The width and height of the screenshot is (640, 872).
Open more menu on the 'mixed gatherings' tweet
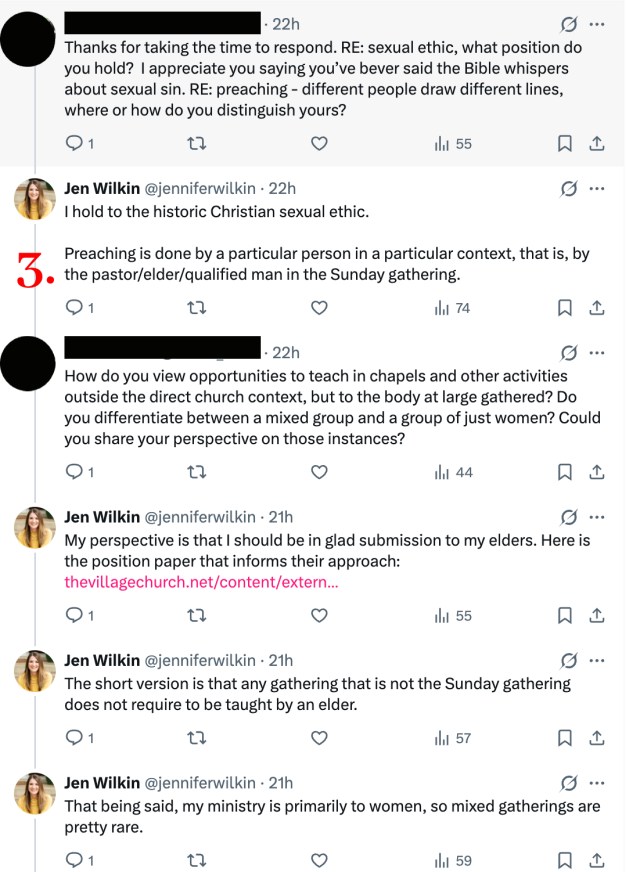tap(597, 782)
